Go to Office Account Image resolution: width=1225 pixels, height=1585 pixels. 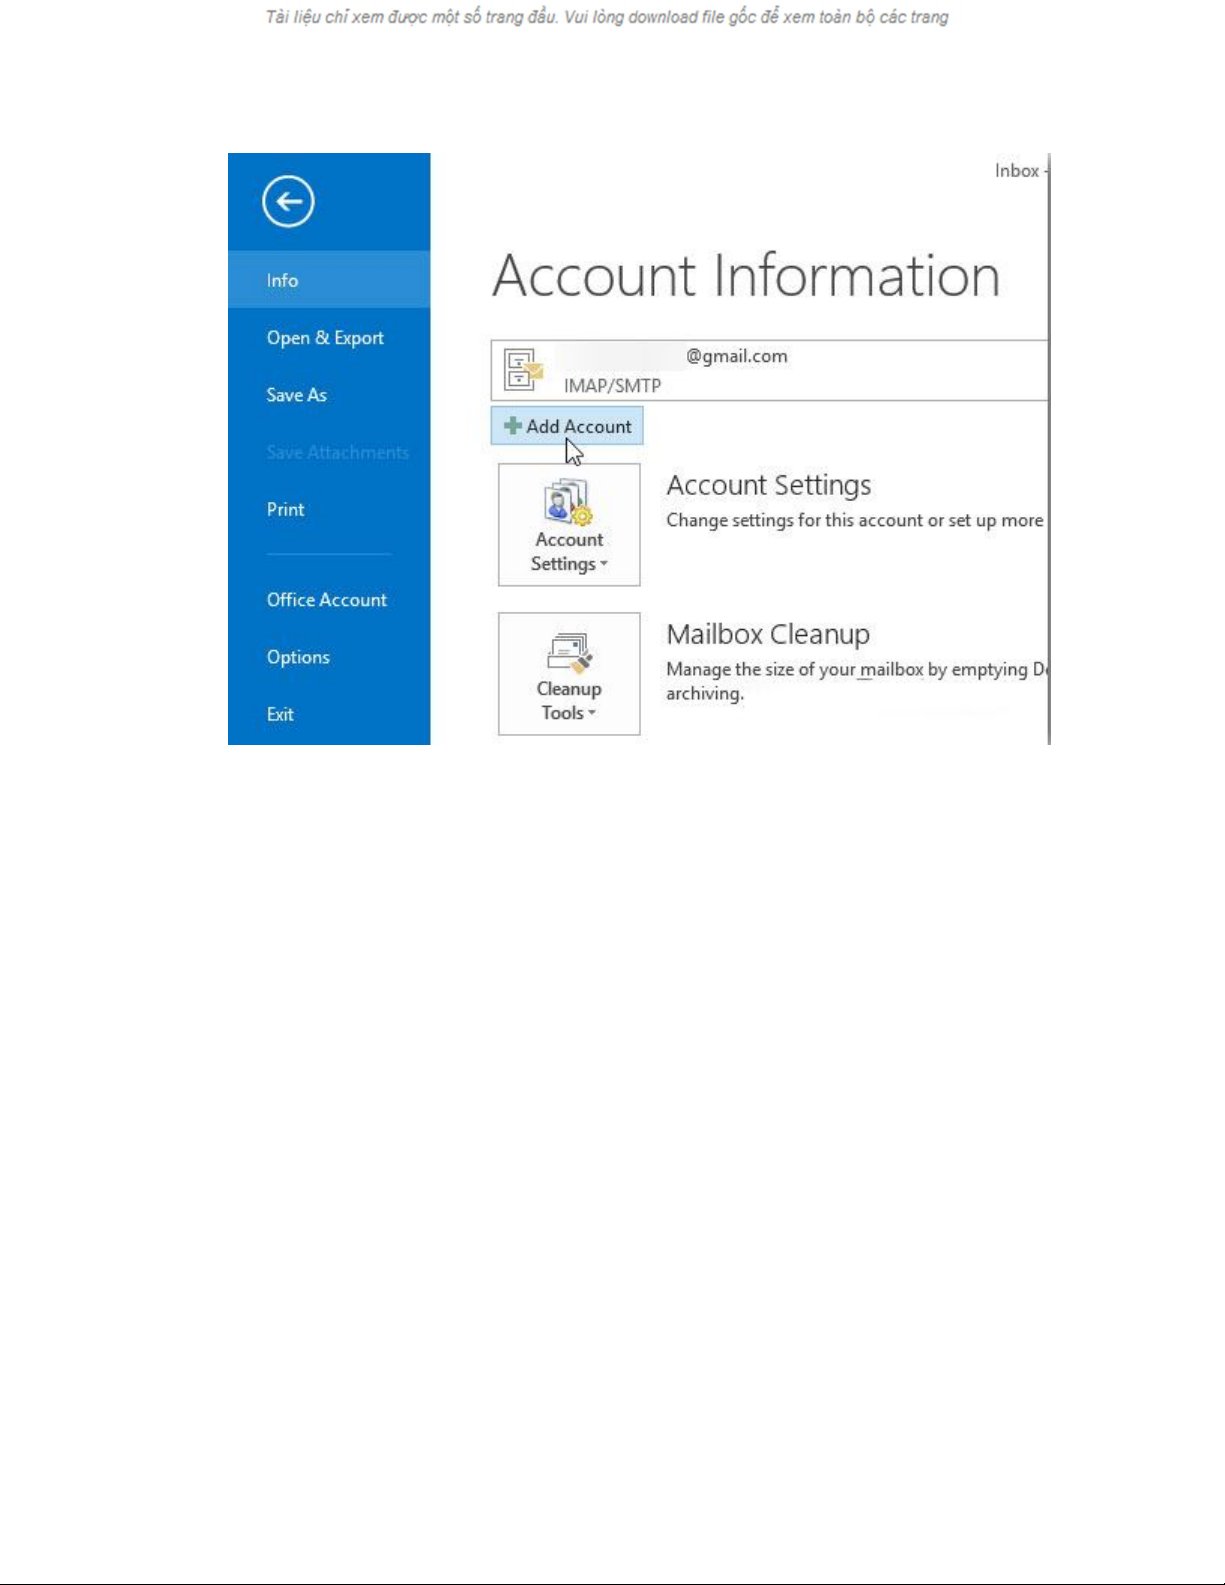pos(329,600)
